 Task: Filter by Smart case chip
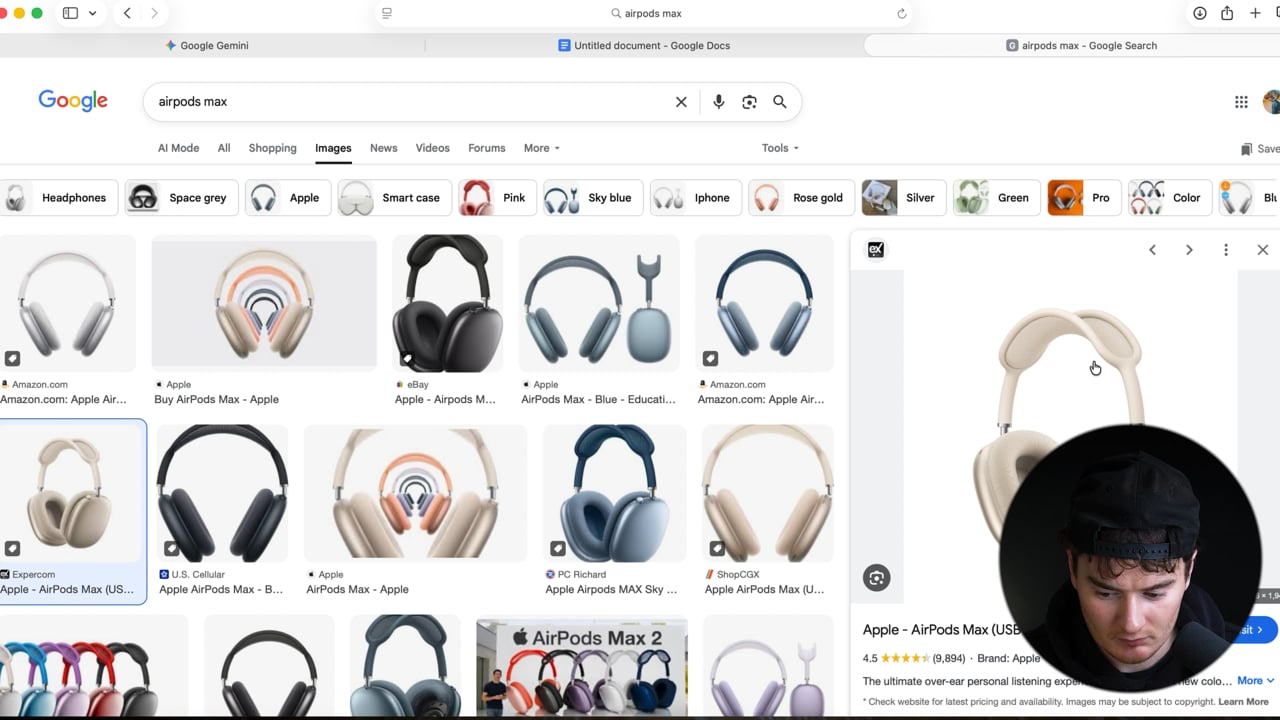pyautogui.click(x=395, y=198)
